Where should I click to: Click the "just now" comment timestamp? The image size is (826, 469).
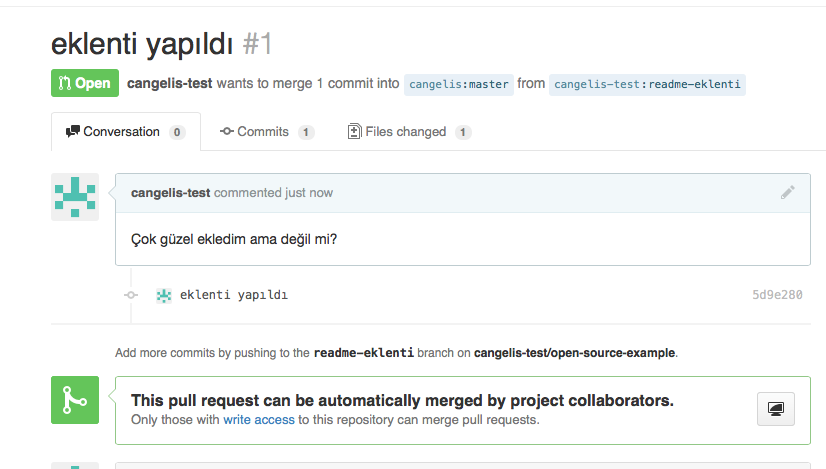(x=309, y=192)
